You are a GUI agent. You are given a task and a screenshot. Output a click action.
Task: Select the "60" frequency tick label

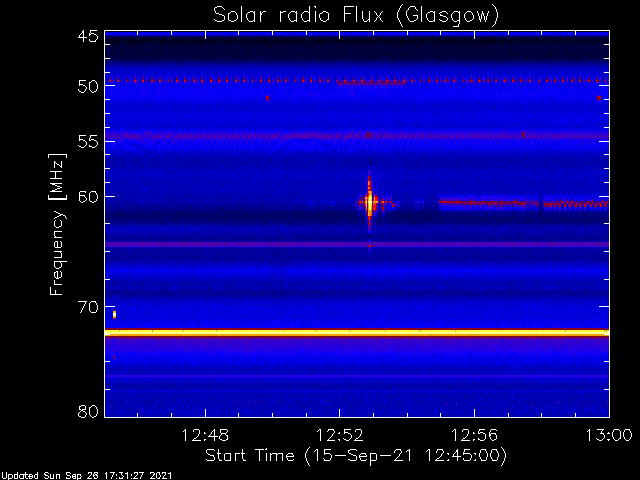(88, 197)
